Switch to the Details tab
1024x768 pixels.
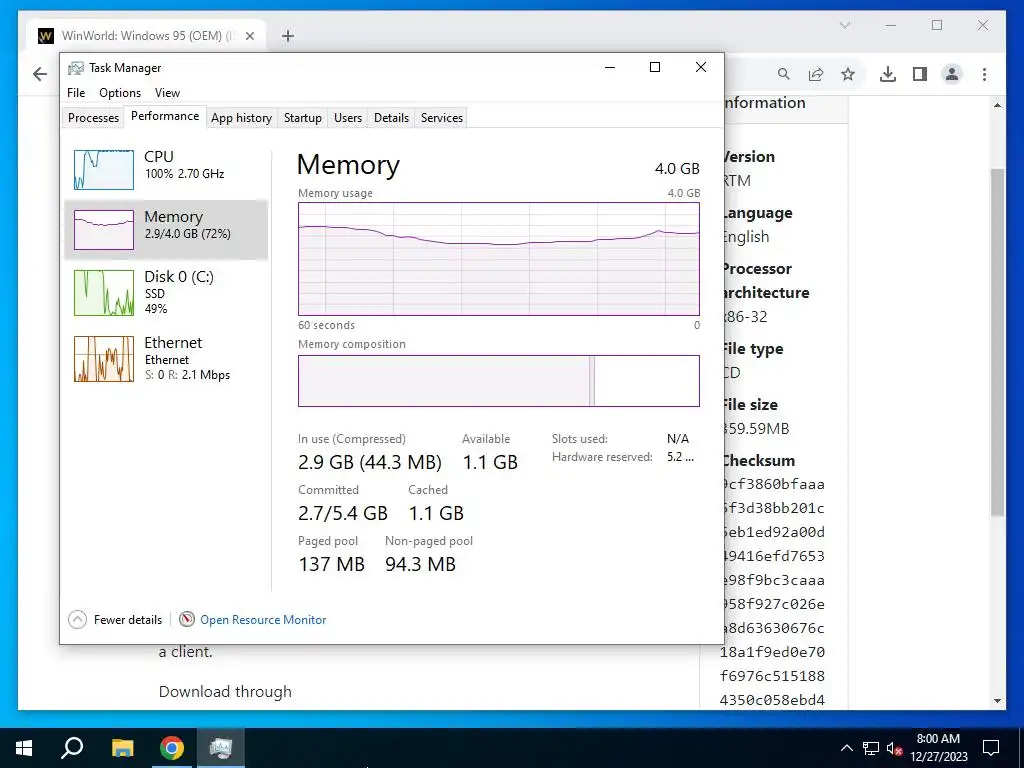391,118
